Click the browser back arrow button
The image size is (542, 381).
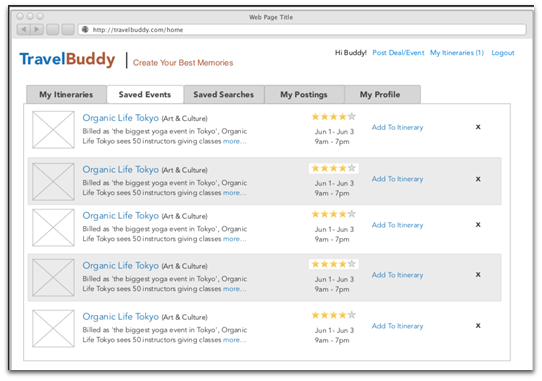click(x=24, y=29)
